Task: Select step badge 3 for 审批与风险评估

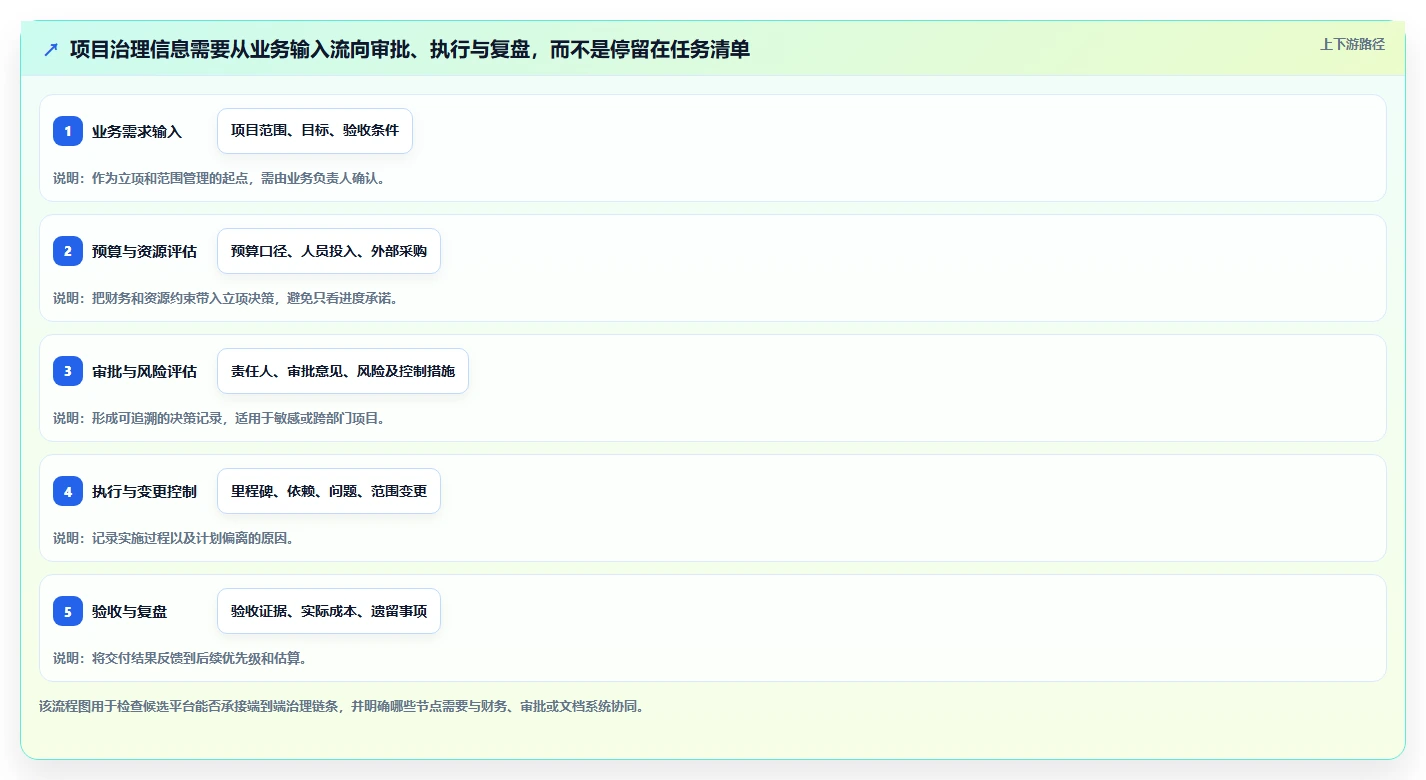Action: coord(68,371)
